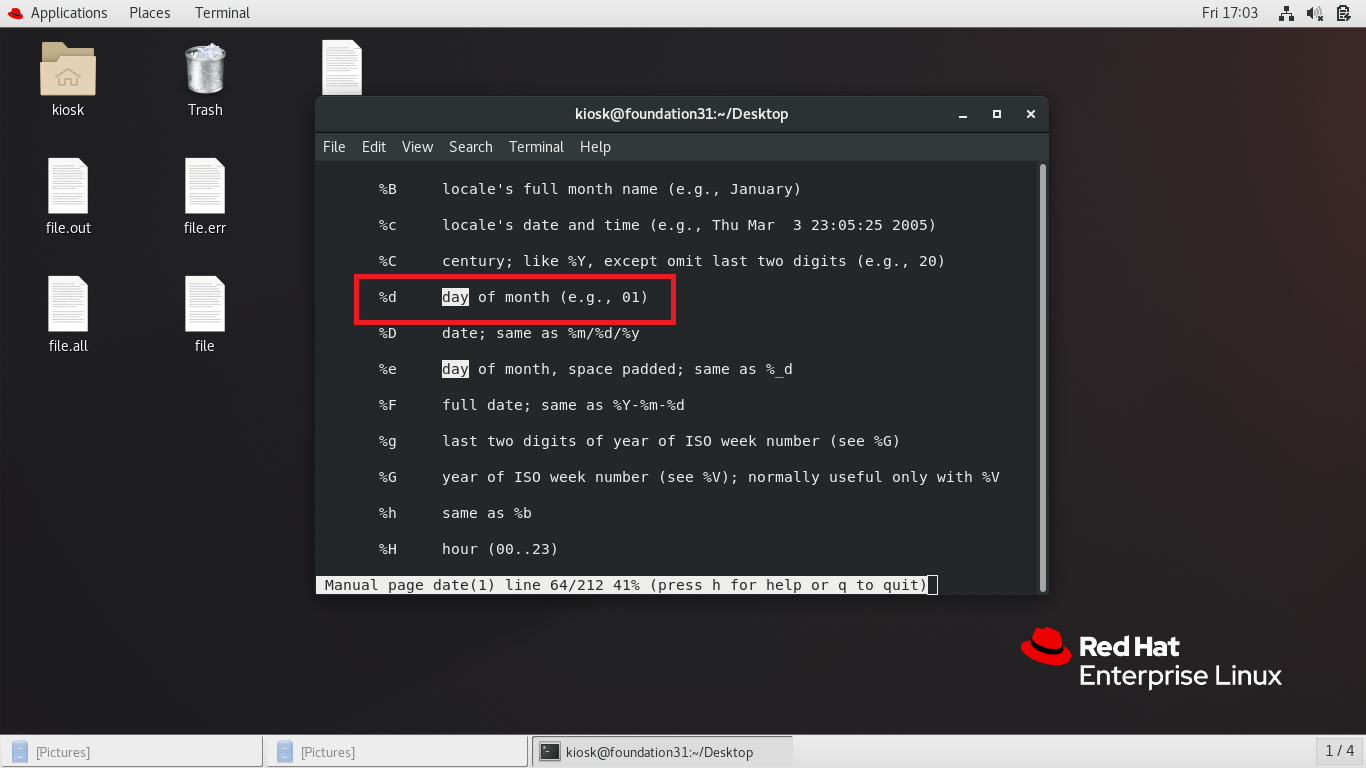
Task: Click the %B full month name line
Action: 590,189
